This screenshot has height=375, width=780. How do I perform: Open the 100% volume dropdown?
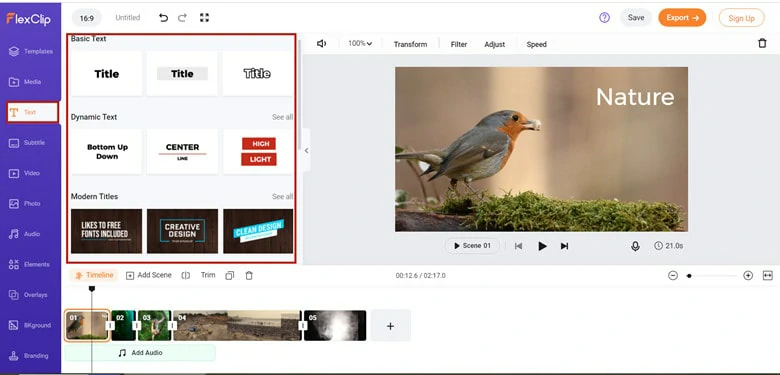click(x=360, y=44)
